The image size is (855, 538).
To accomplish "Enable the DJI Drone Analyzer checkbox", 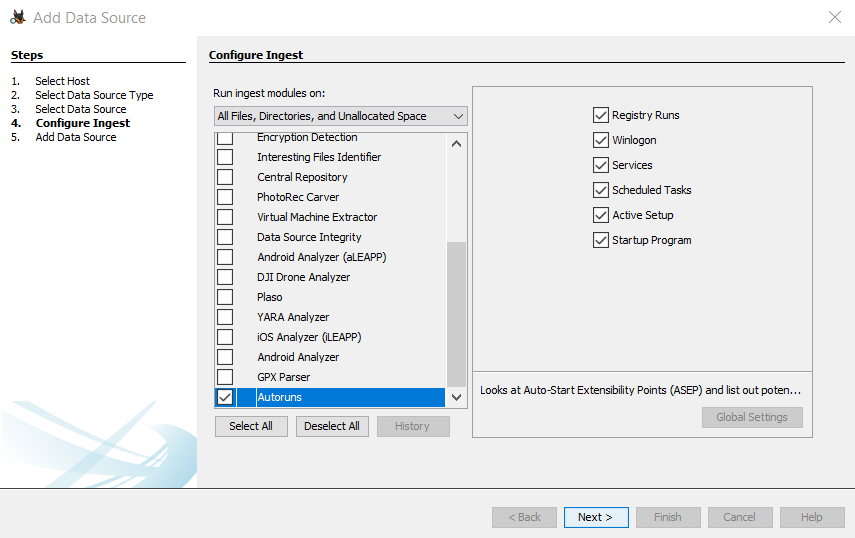I will coord(225,277).
